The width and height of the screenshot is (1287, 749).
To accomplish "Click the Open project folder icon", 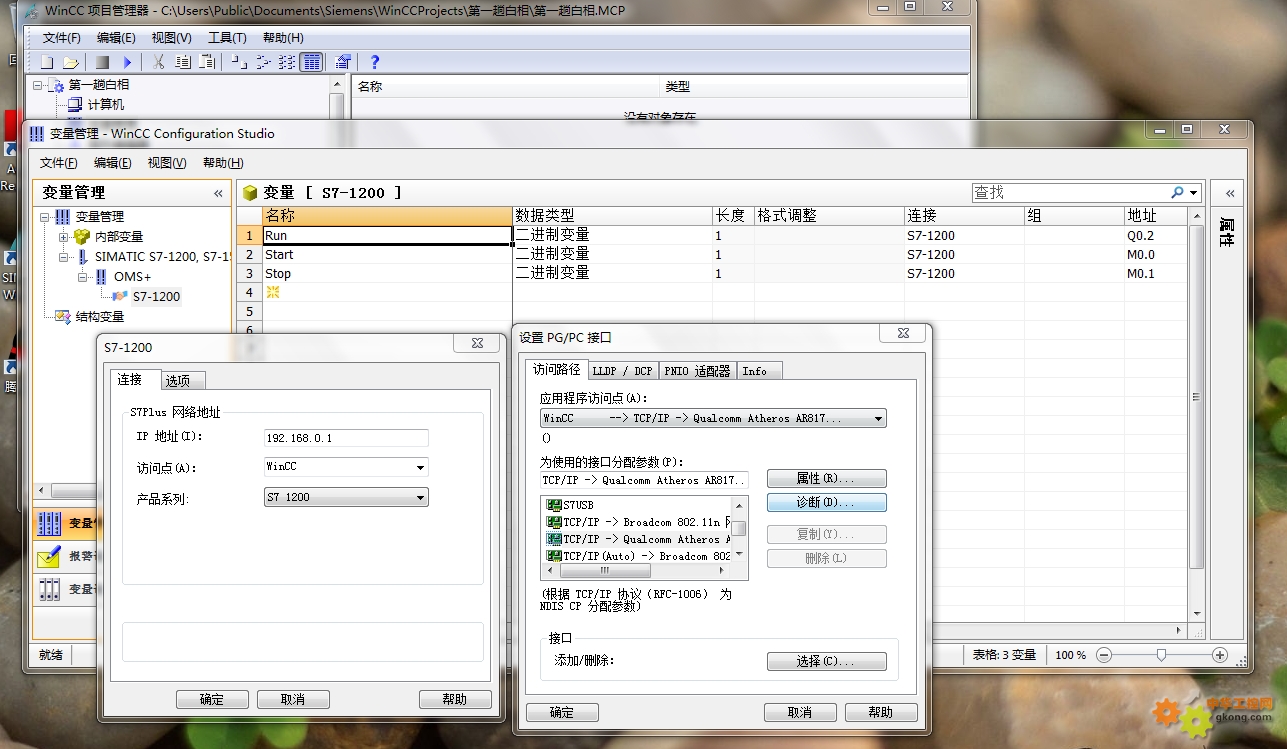I will (x=71, y=62).
